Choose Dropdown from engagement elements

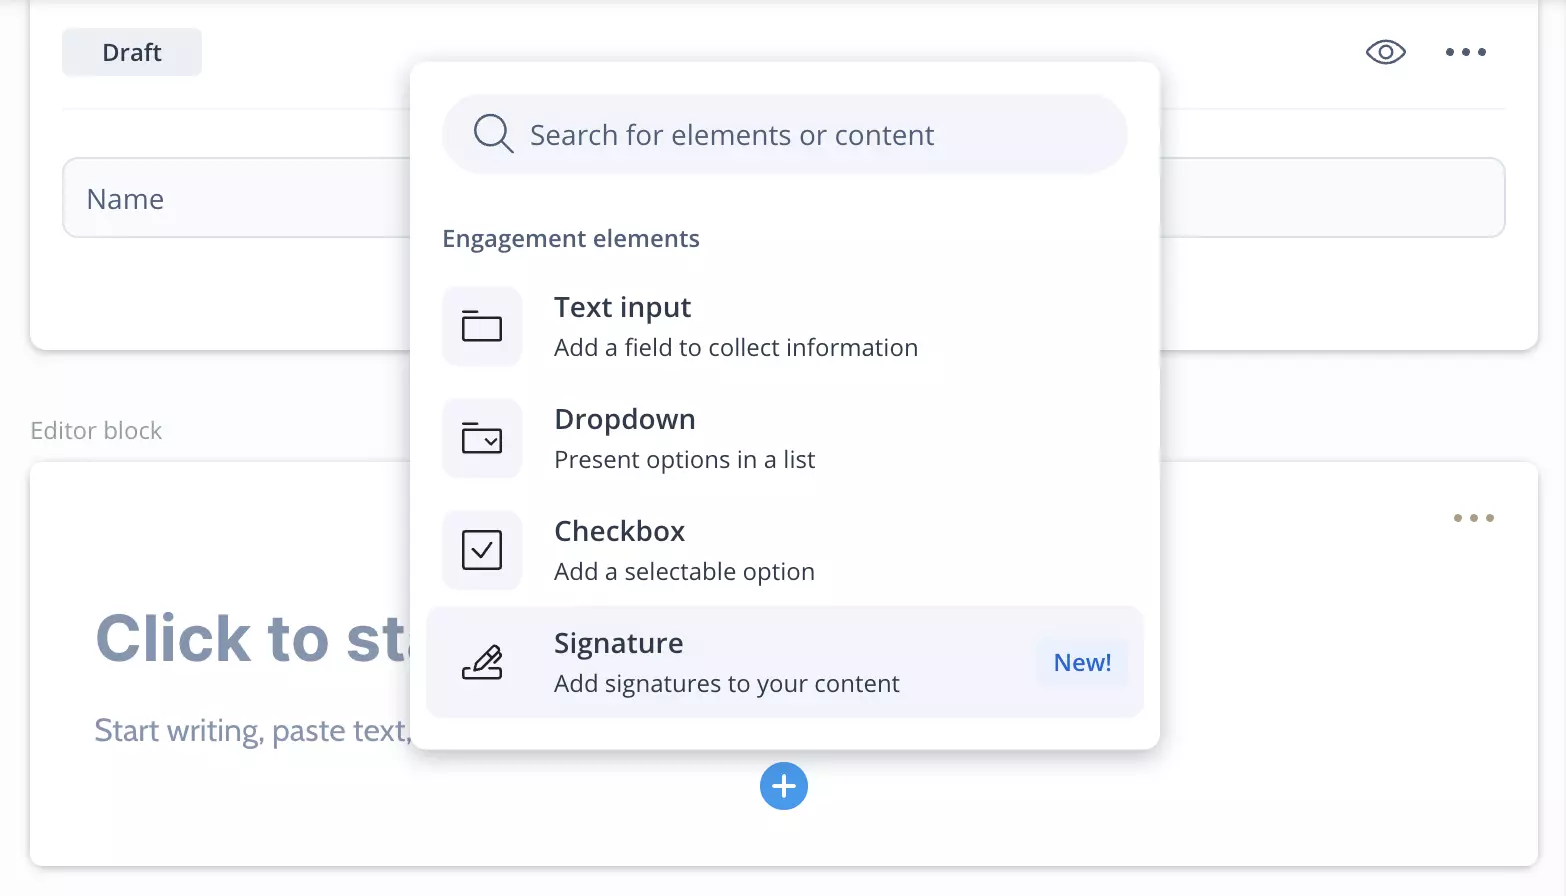tap(785, 438)
